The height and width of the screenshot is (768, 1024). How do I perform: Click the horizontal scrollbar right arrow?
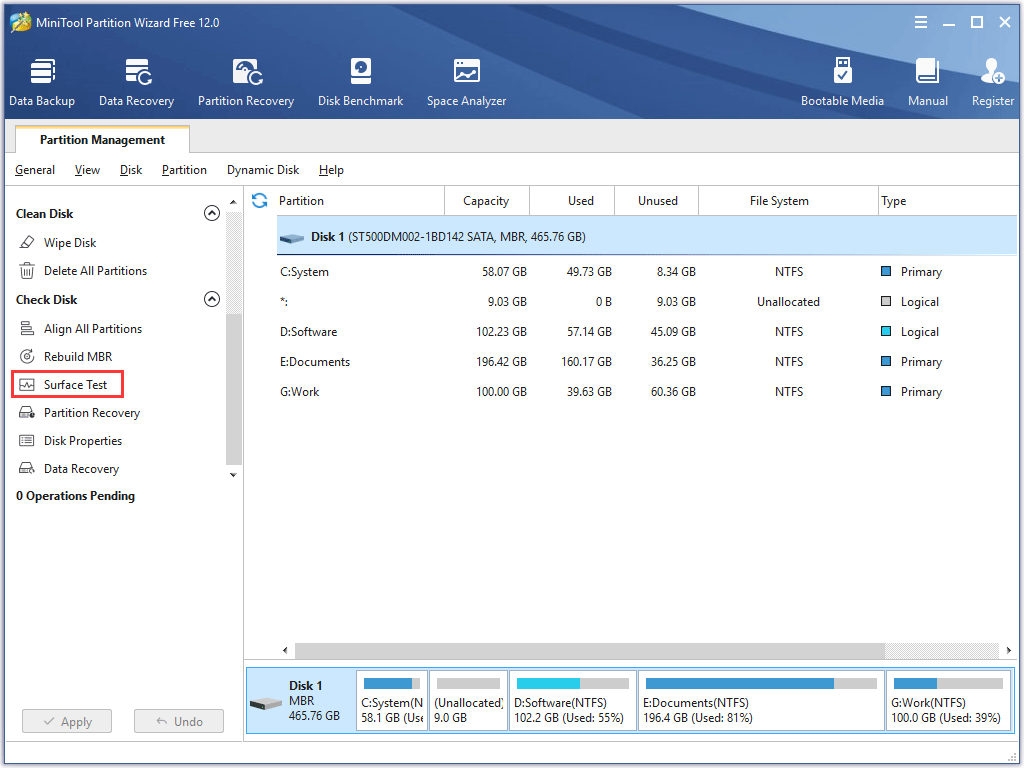click(x=1008, y=651)
